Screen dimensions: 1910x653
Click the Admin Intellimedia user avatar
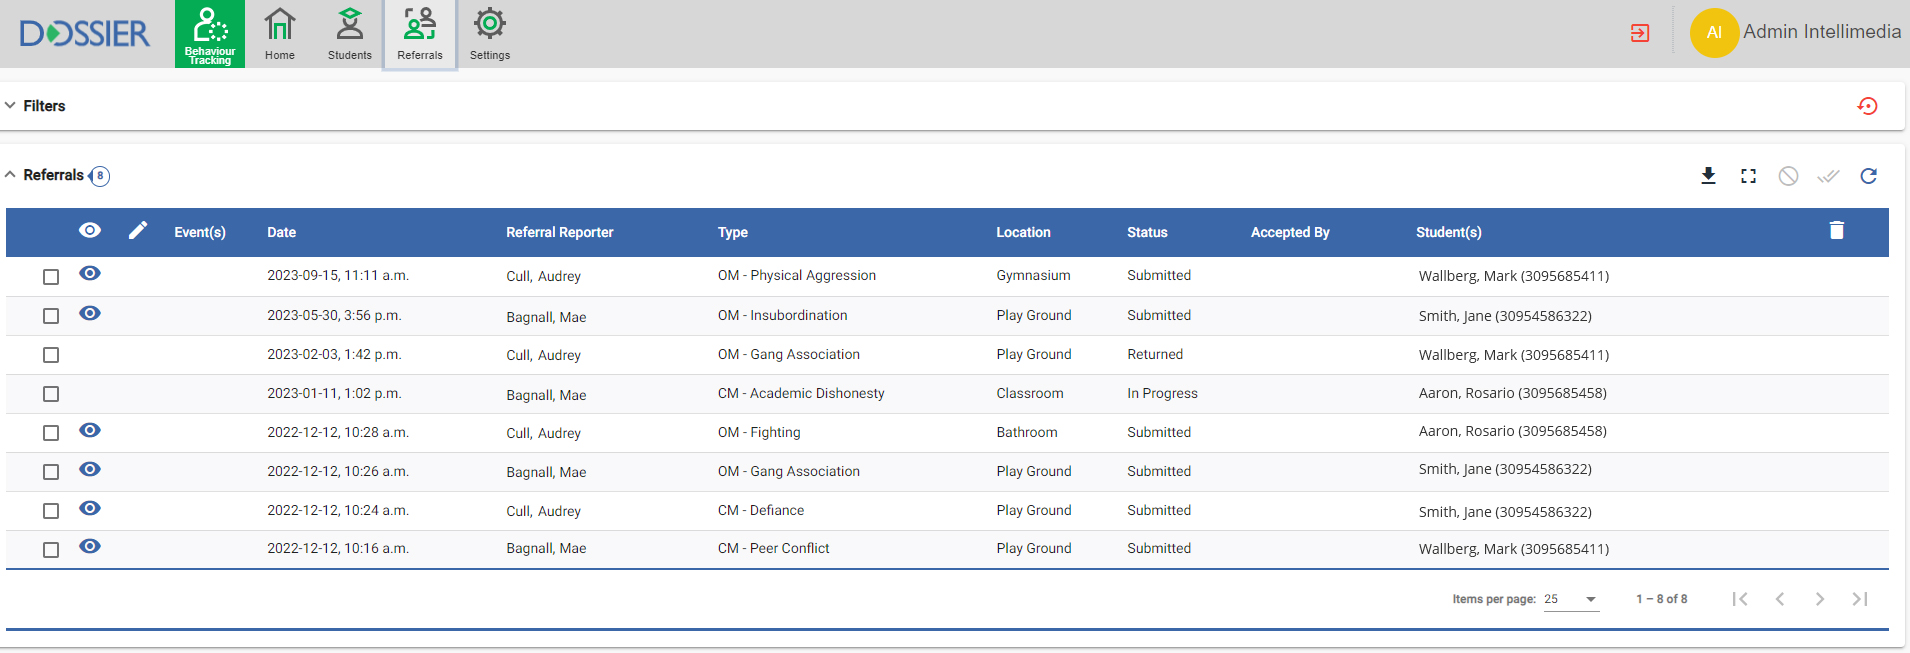(1714, 33)
